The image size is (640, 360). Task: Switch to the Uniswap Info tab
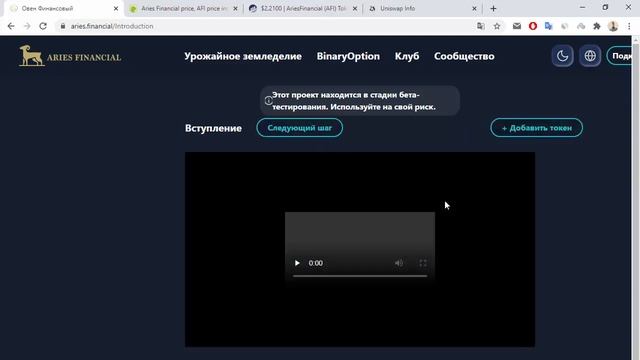click(x=422, y=8)
